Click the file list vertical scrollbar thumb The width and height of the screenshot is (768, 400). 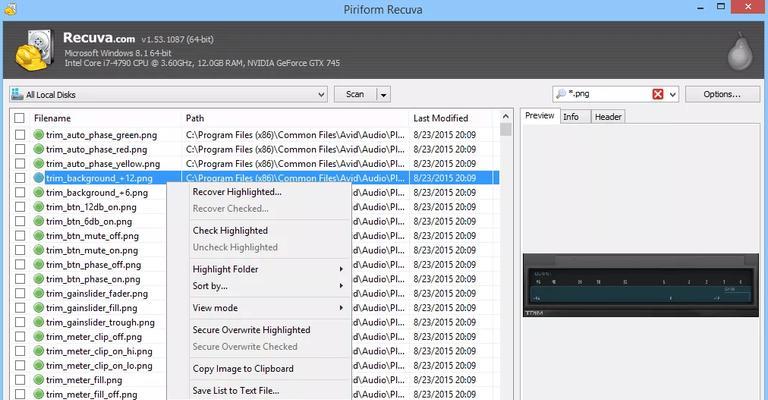(x=505, y=129)
